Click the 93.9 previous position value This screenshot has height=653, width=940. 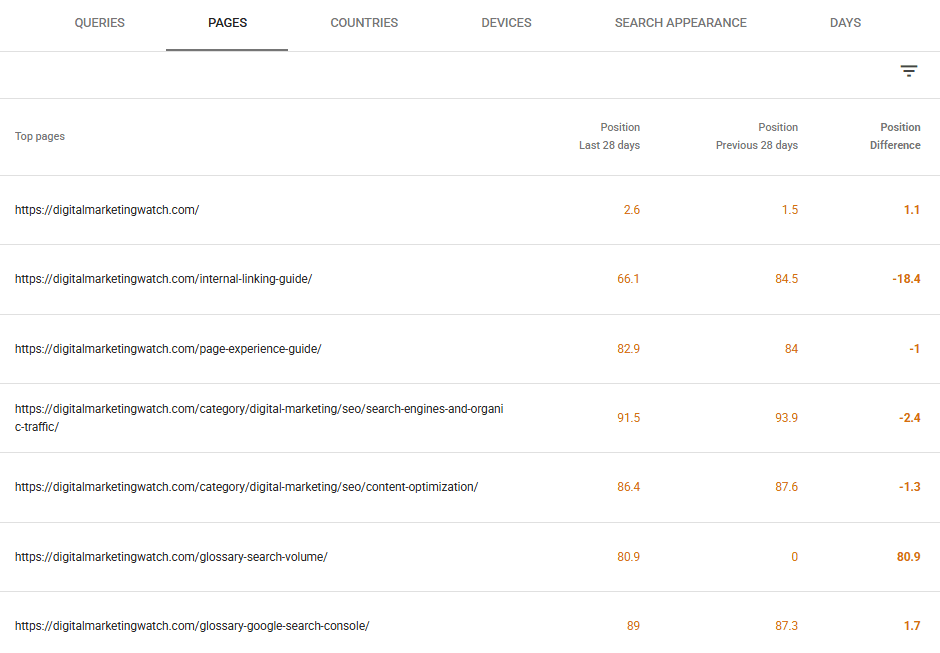(786, 418)
